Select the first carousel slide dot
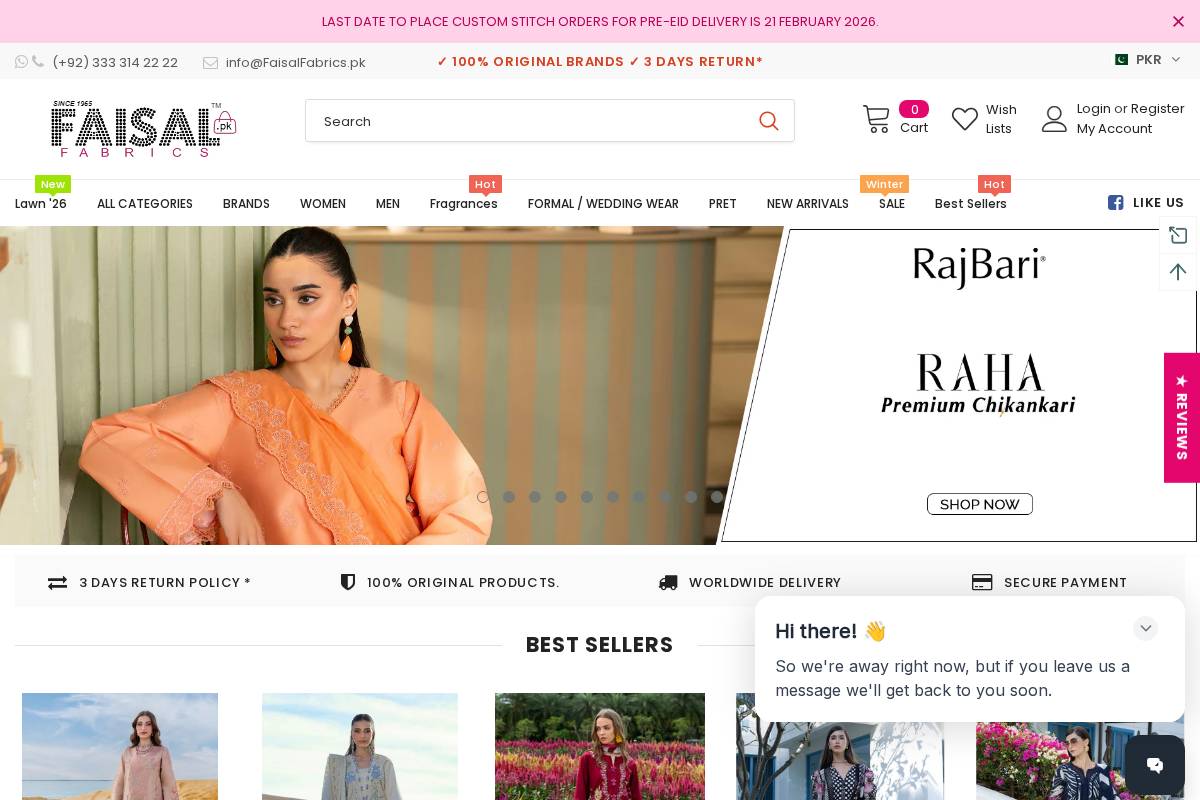 pyautogui.click(x=483, y=497)
